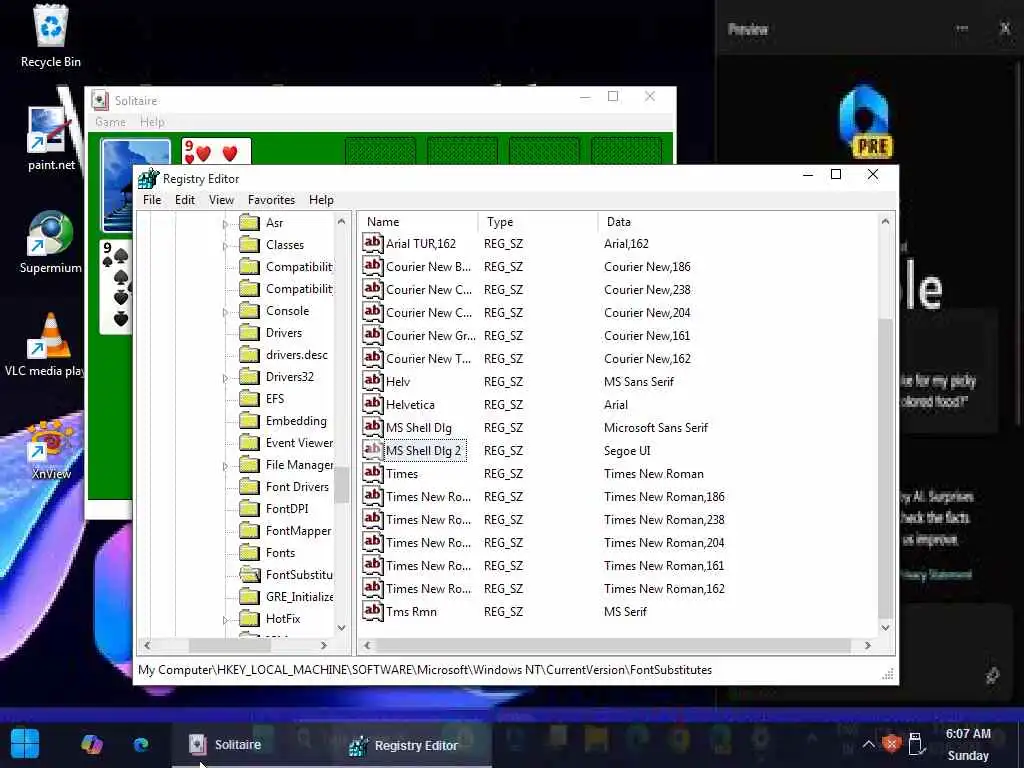Expand the HotFix registry key
The width and height of the screenshot is (1024, 768).
[x=225, y=620]
